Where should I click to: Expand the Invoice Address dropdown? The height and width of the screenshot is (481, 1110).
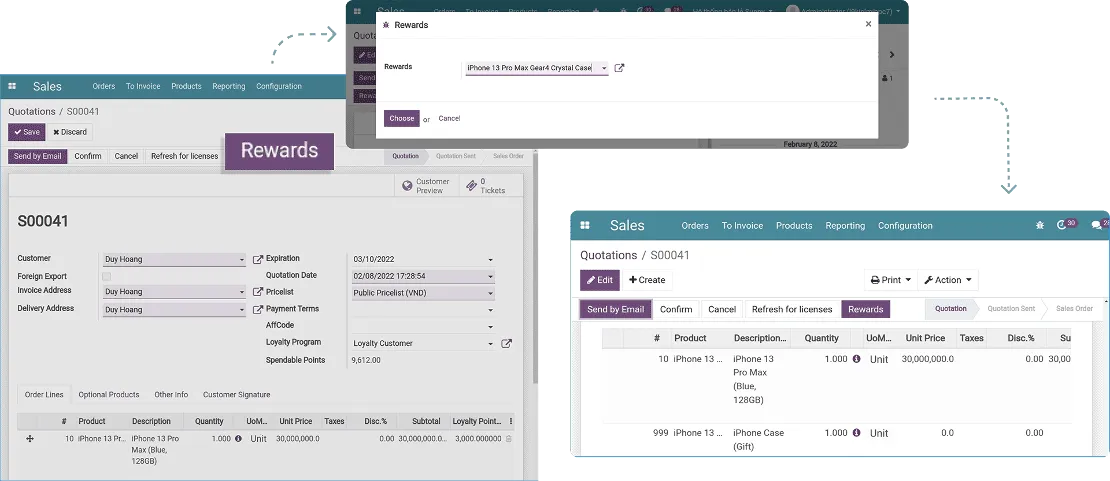[x=241, y=292]
